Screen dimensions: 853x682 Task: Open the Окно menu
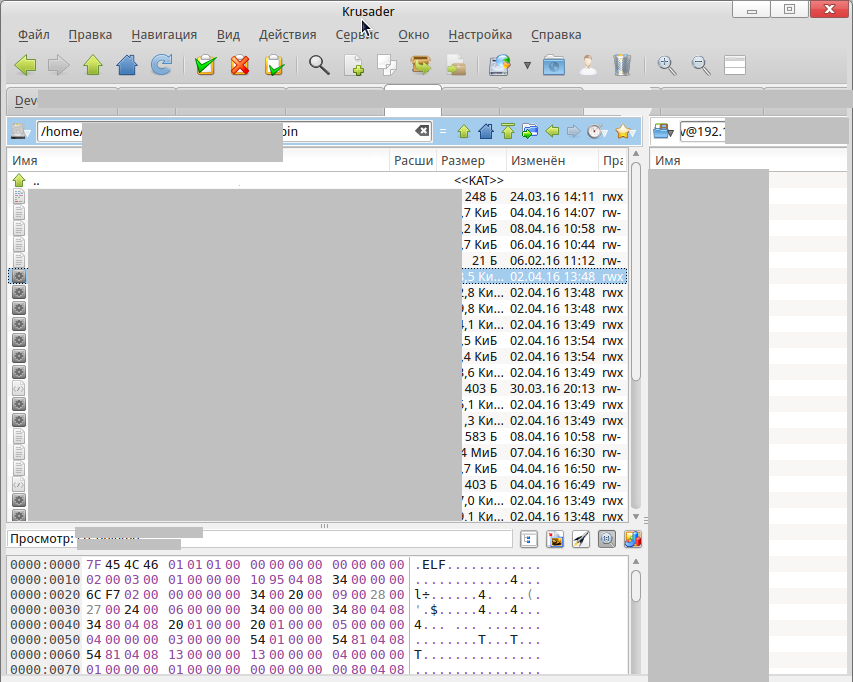tap(413, 35)
